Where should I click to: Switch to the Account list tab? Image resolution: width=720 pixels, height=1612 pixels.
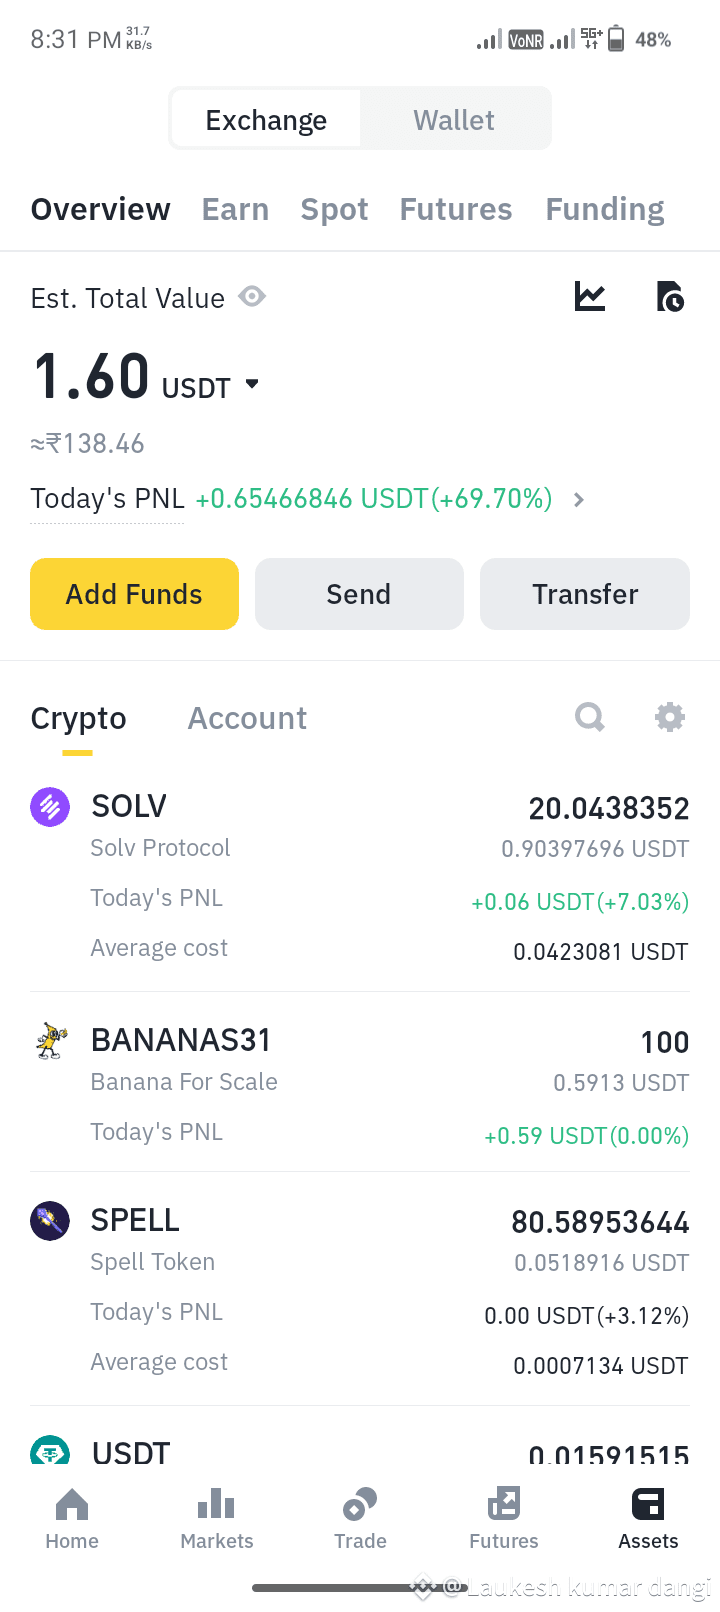[247, 718]
